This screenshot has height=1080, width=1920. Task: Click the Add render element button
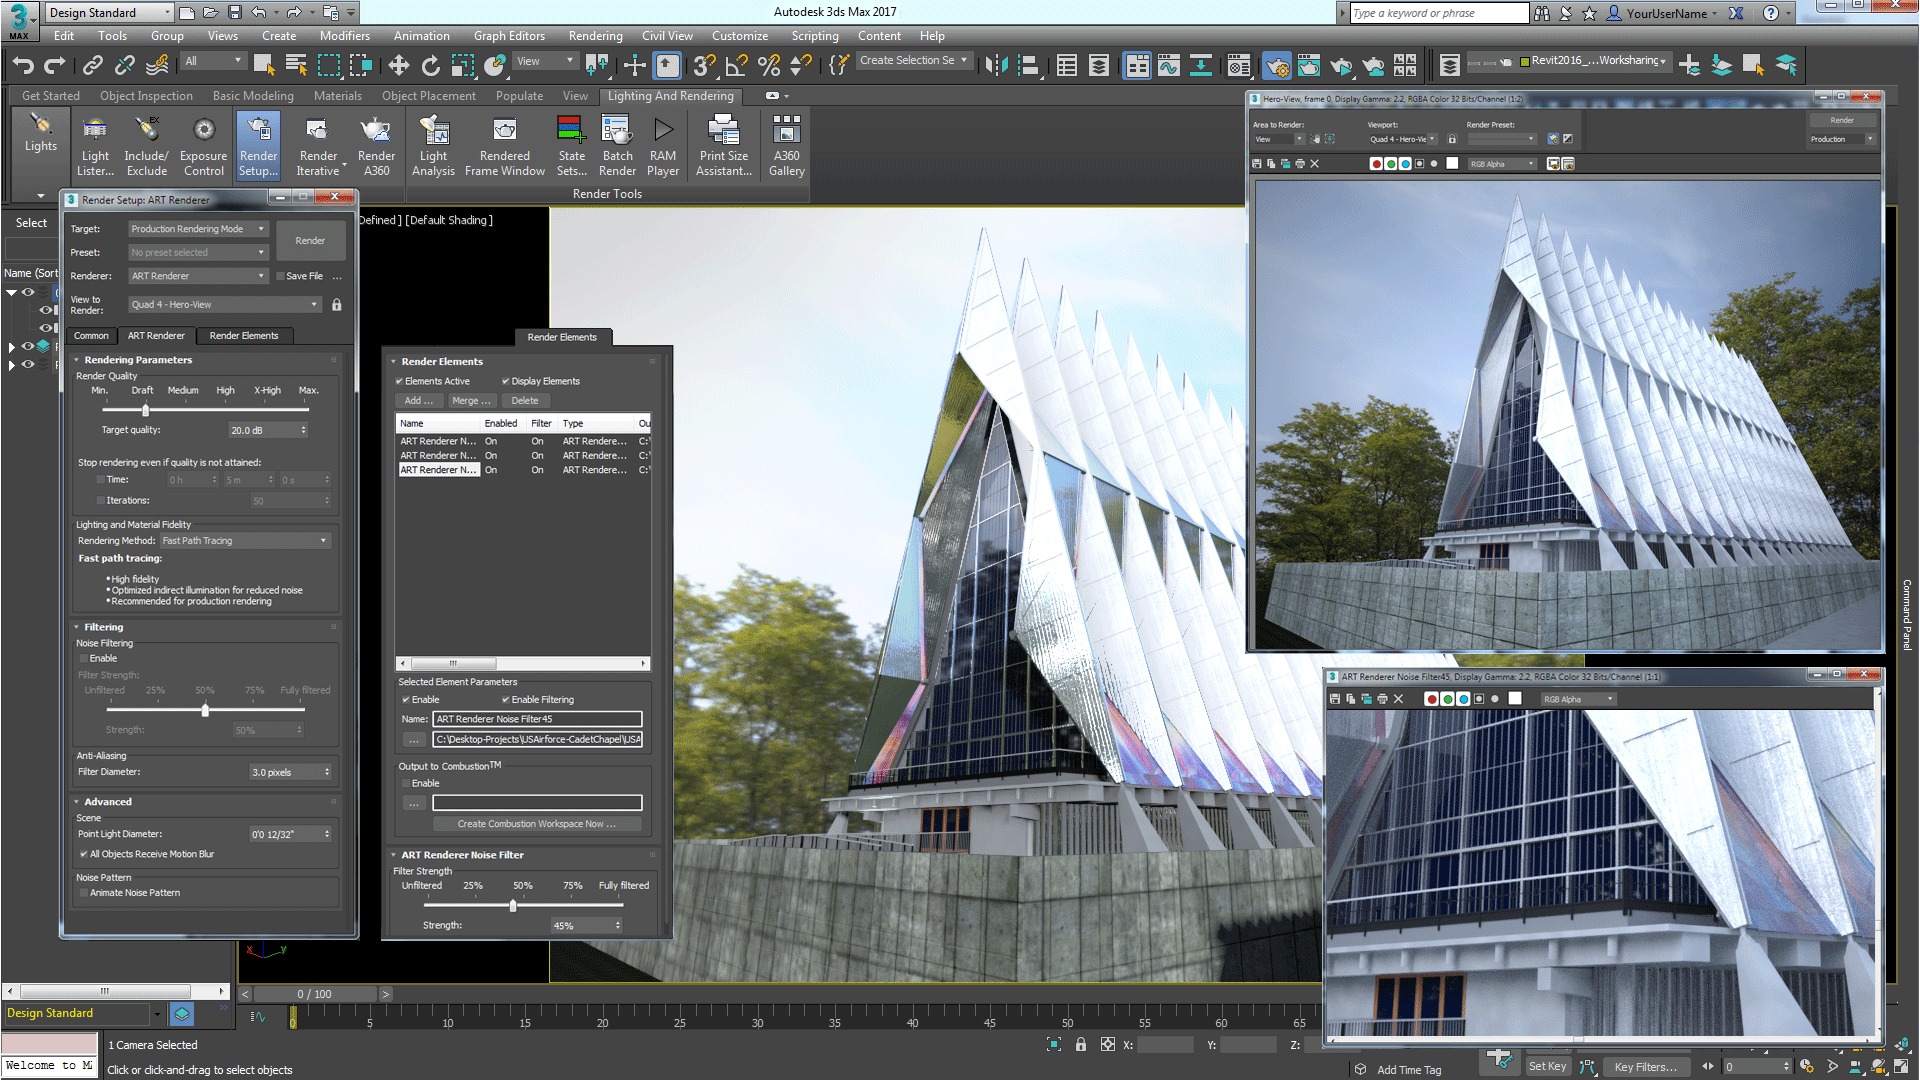pos(417,400)
